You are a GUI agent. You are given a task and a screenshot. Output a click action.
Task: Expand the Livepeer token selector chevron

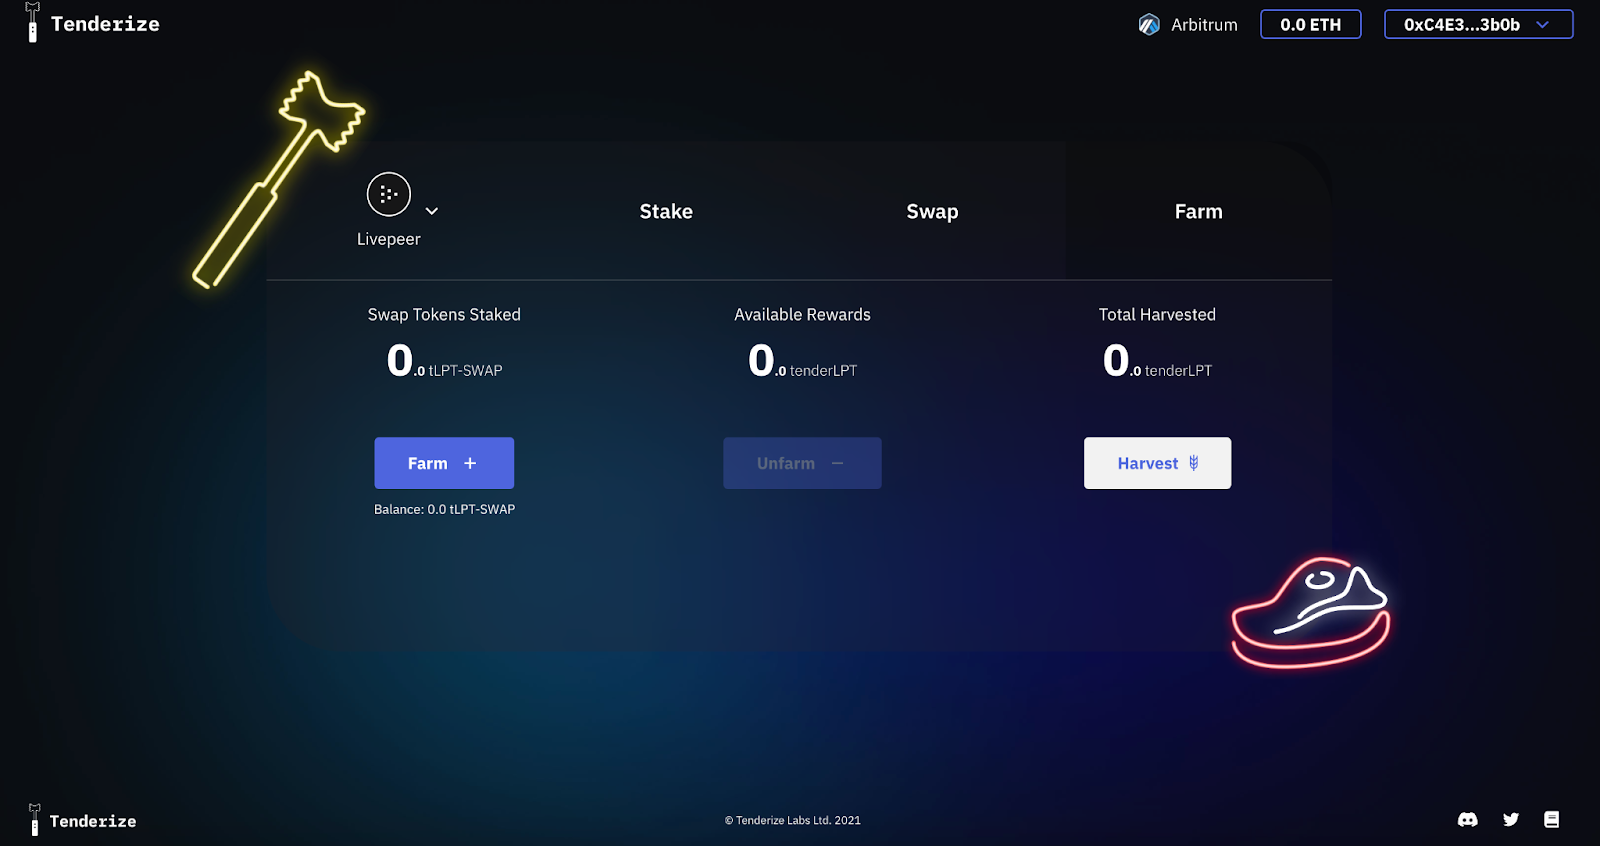coord(432,211)
